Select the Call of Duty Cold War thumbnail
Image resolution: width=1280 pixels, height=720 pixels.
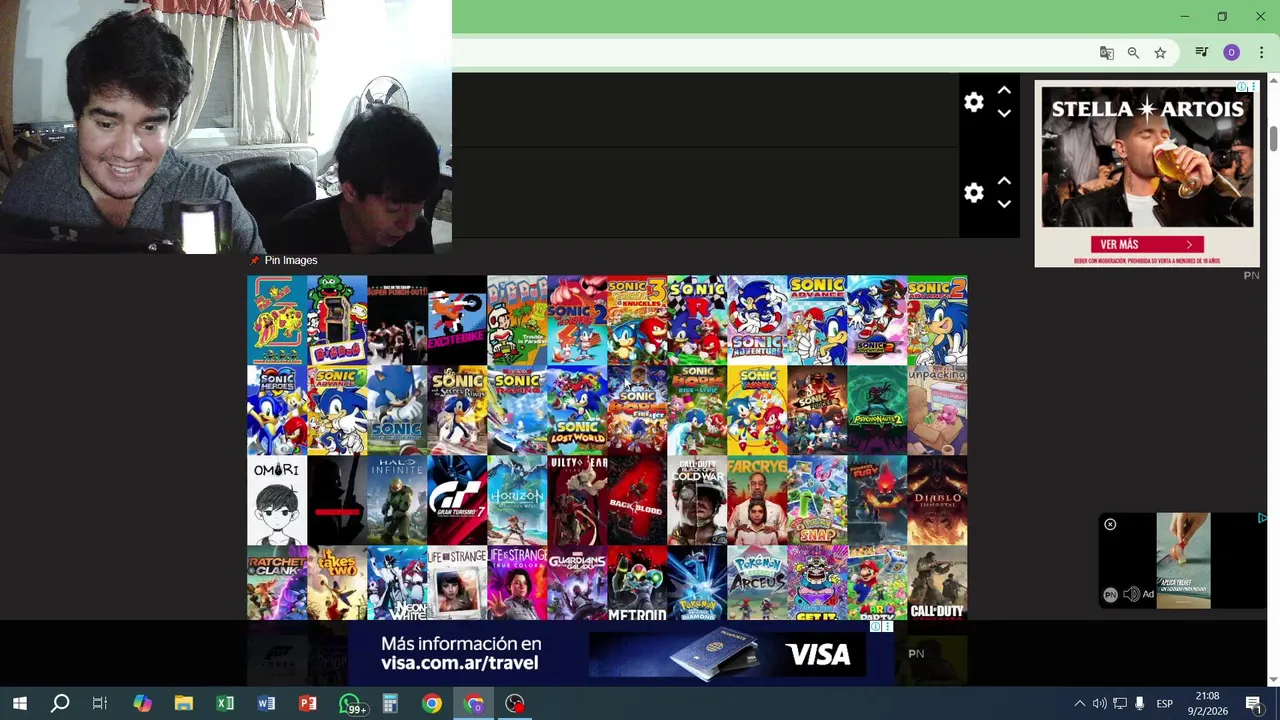pos(697,500)
